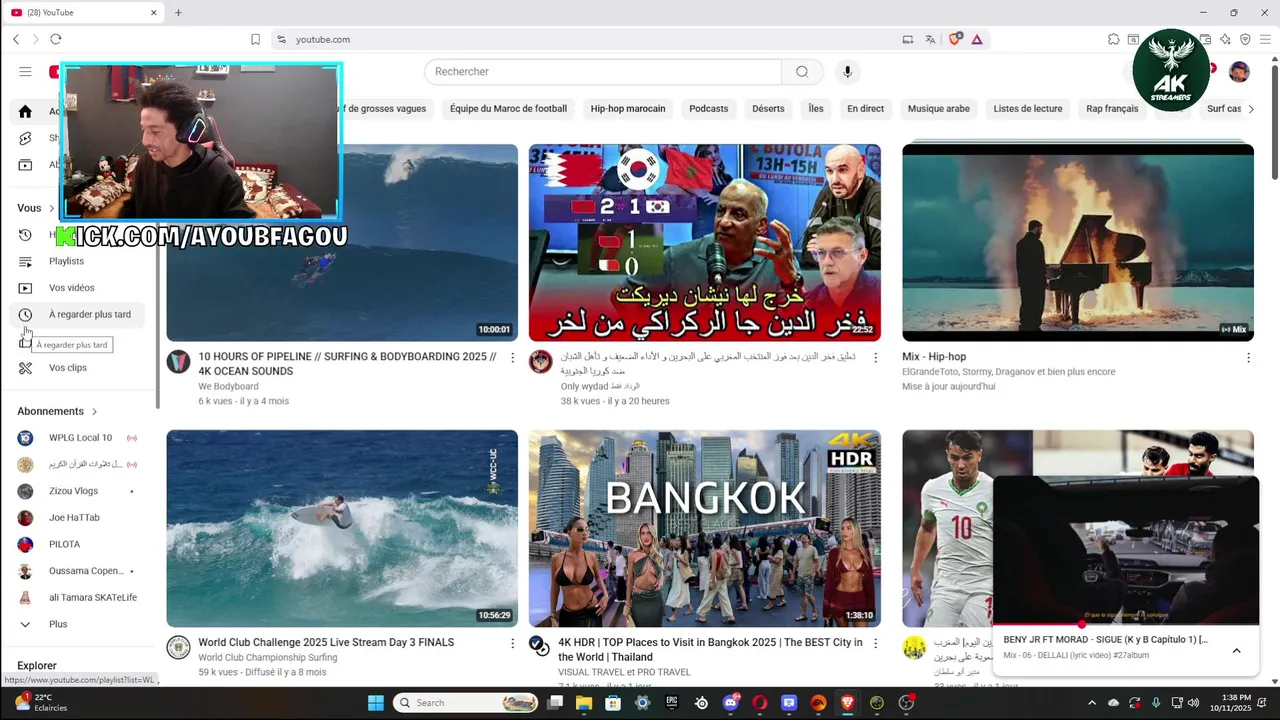Screen dimensions: 1280x720
Task: Open the YouTube account avatar menu
Action: tap(1239, 71)
